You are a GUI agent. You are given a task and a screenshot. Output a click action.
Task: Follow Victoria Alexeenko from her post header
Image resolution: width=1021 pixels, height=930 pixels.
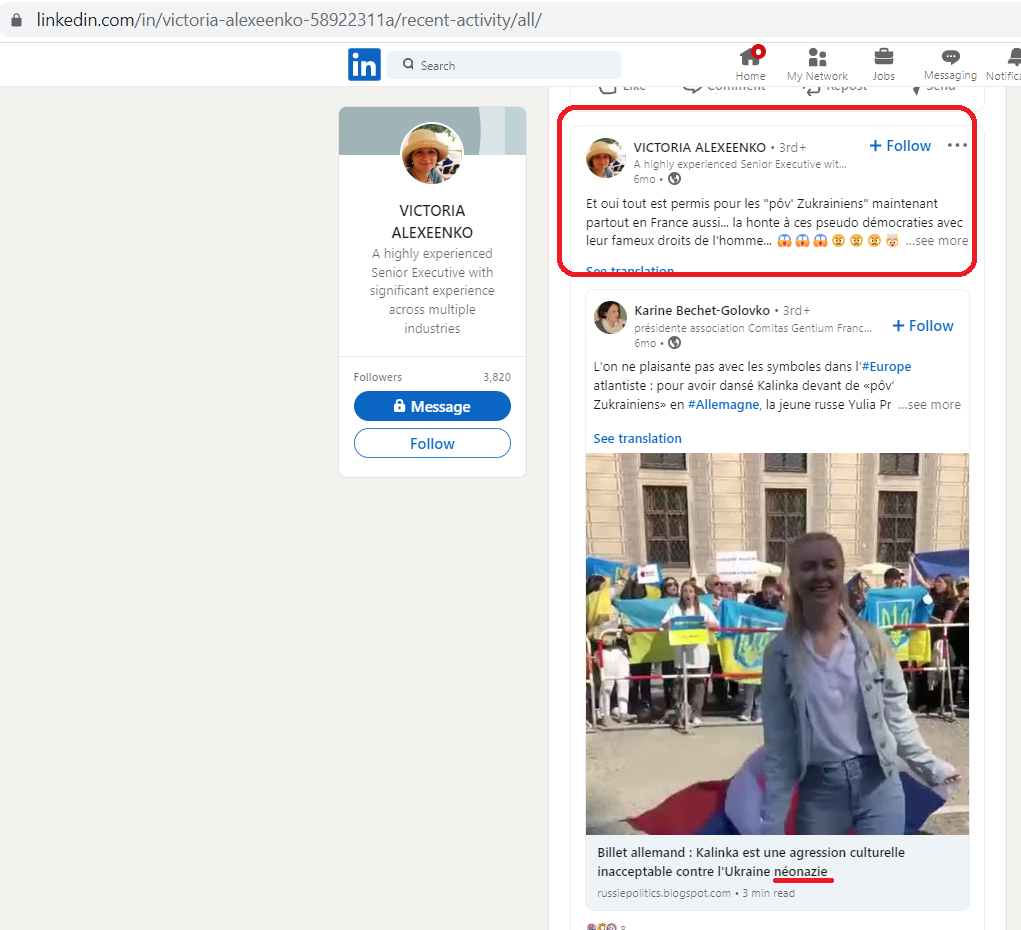pos(901,146)
